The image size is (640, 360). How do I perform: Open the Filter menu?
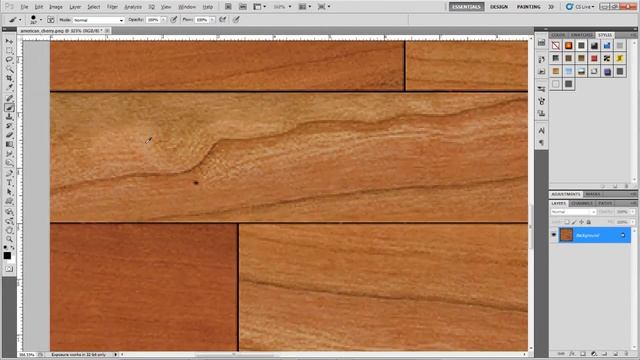112,7
